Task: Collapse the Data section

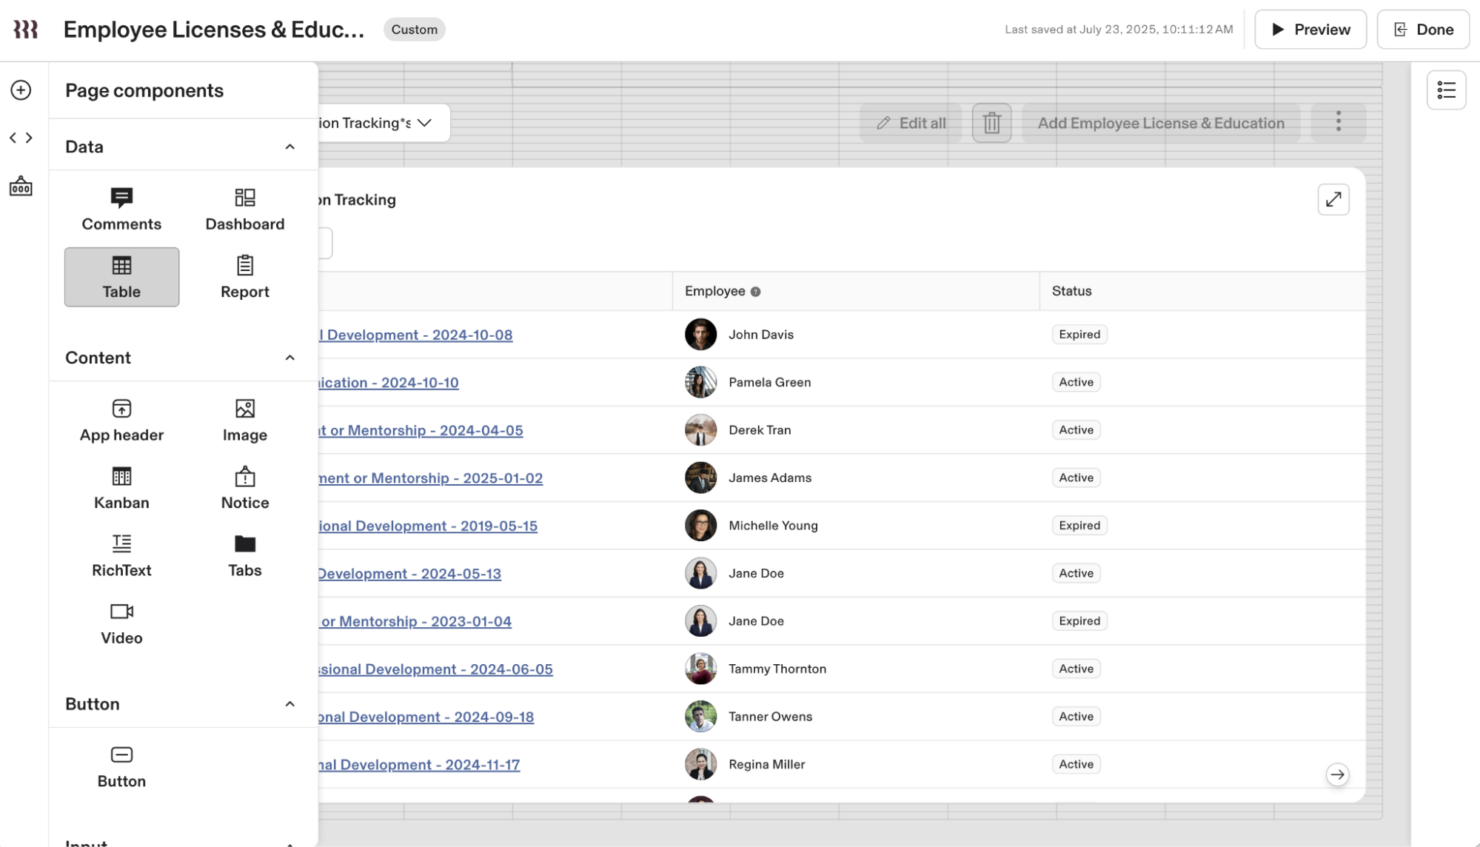Action: click(289, 146)
